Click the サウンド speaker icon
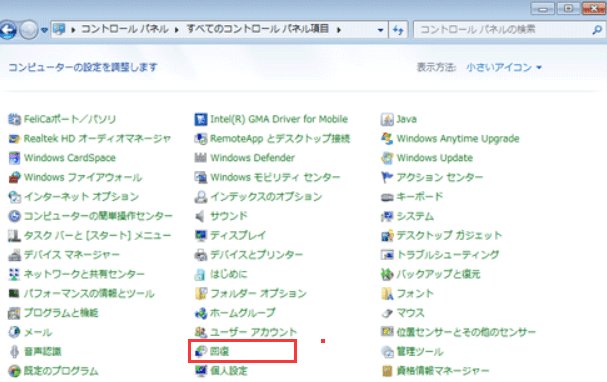This screenshot has height=382, width=607. click(x=201, y=216)
